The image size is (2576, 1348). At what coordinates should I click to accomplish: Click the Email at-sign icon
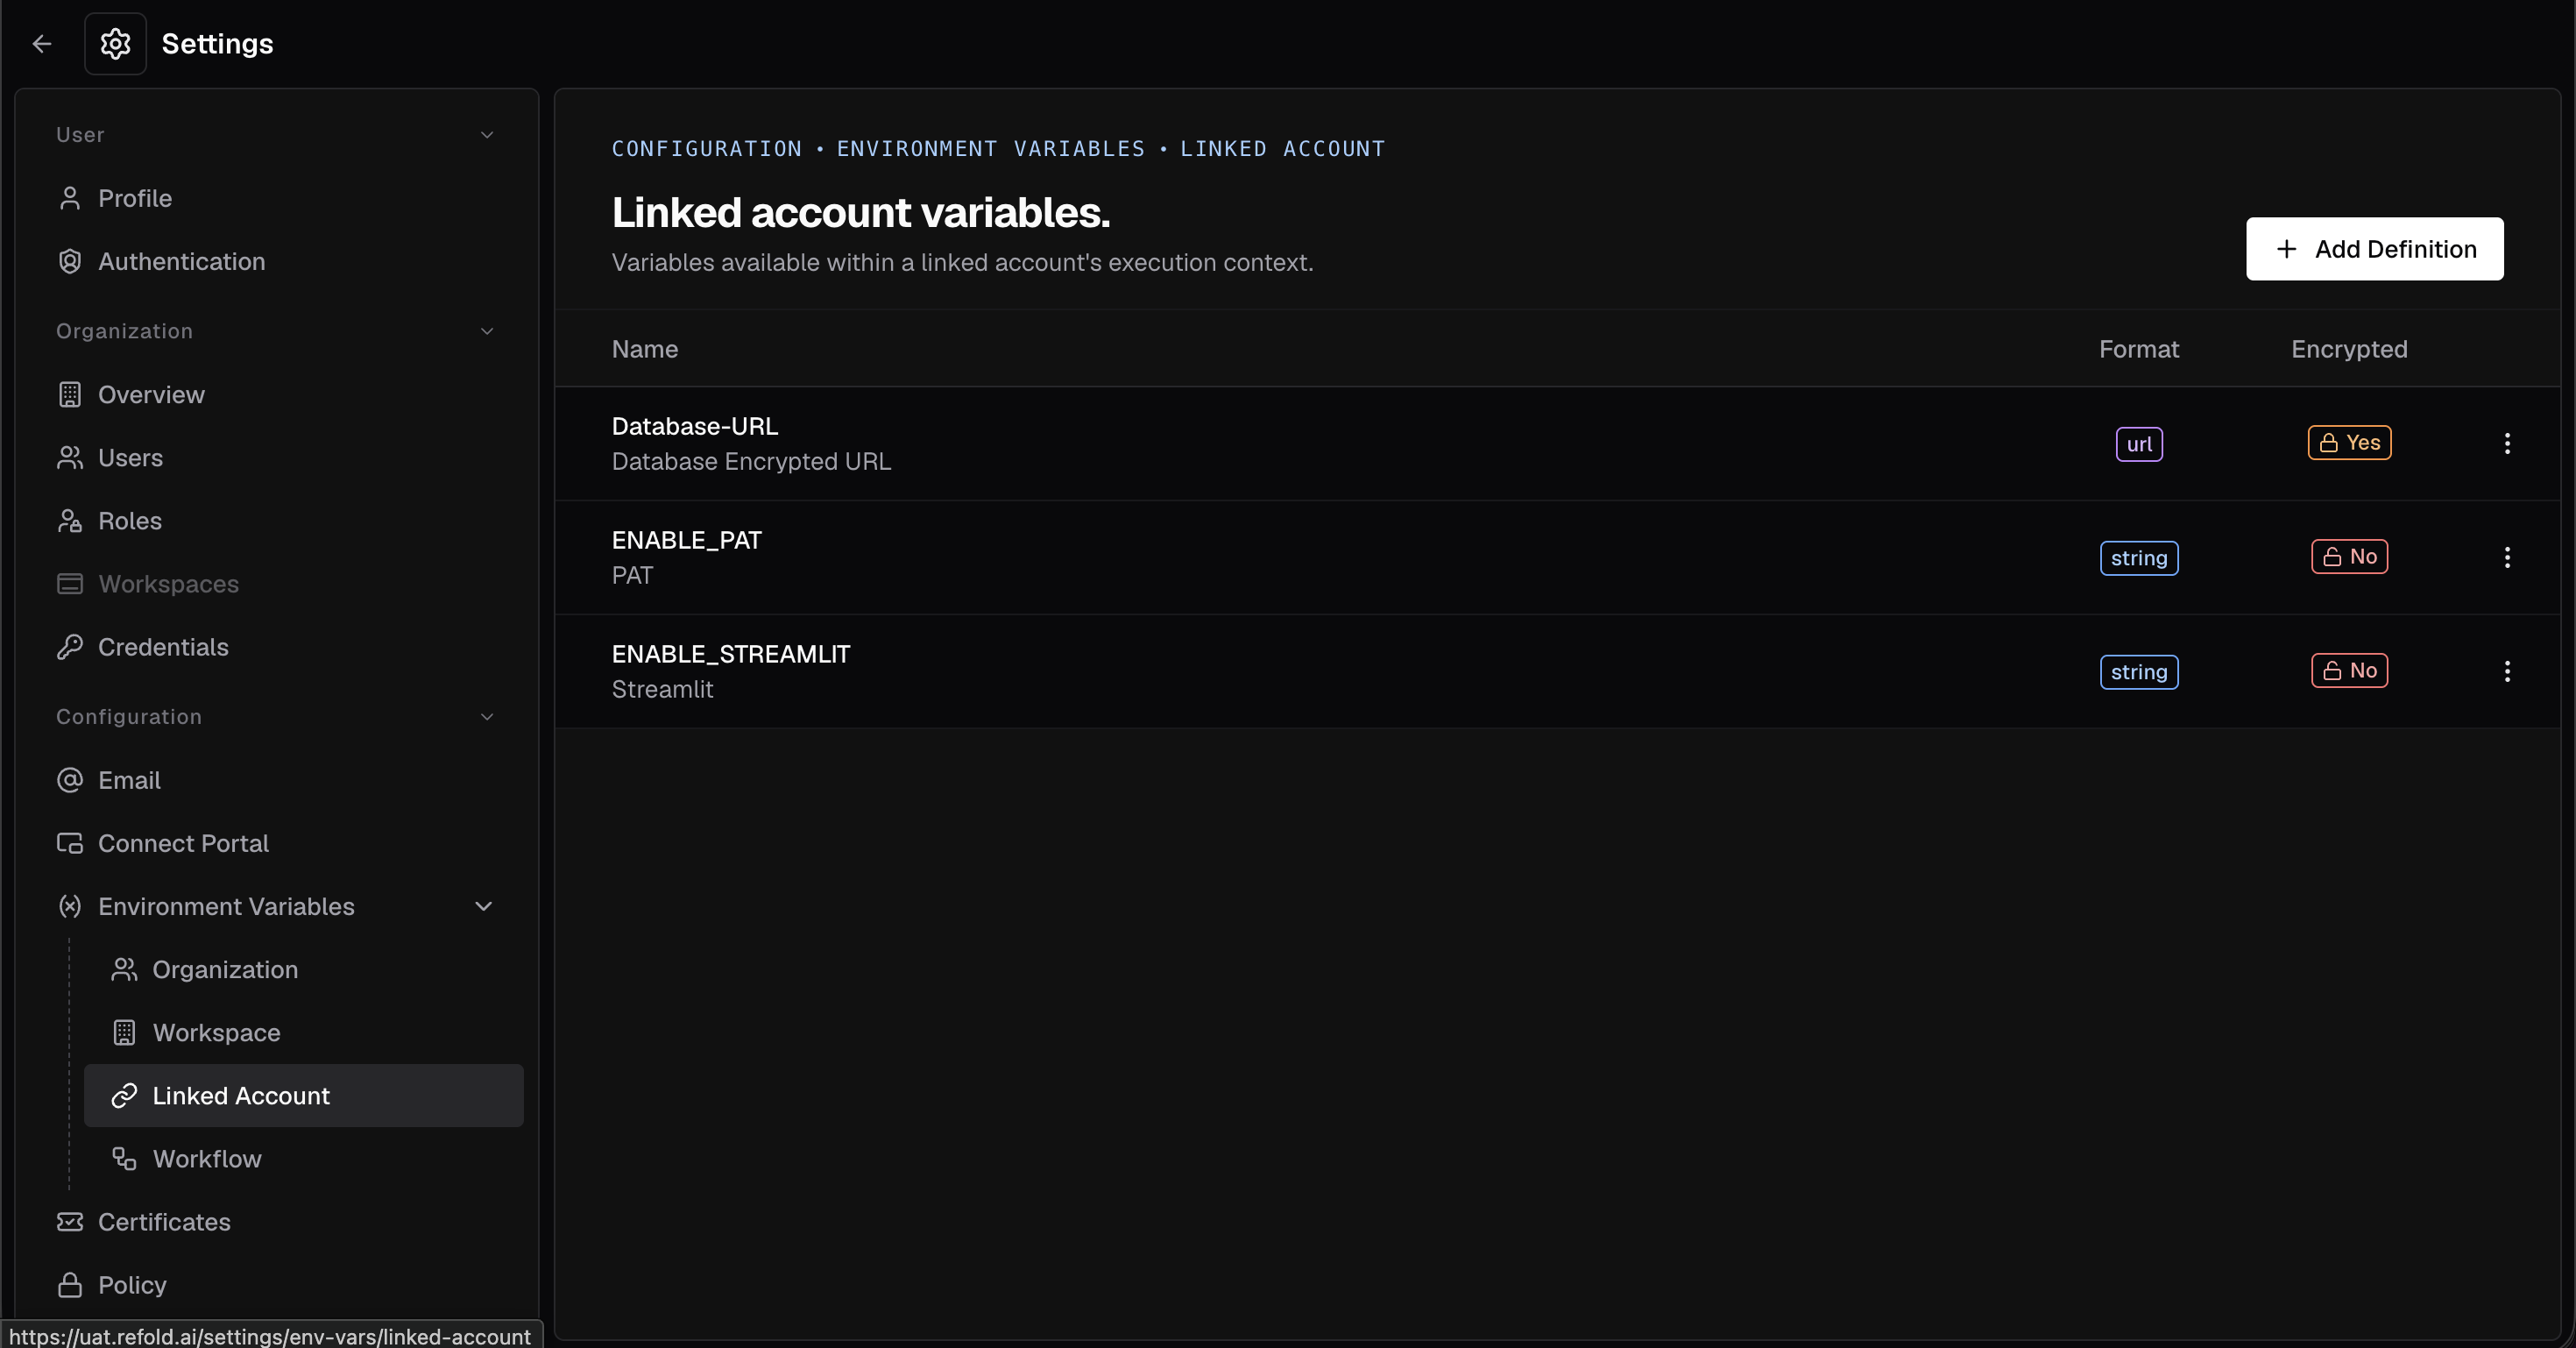pos(69,779)
